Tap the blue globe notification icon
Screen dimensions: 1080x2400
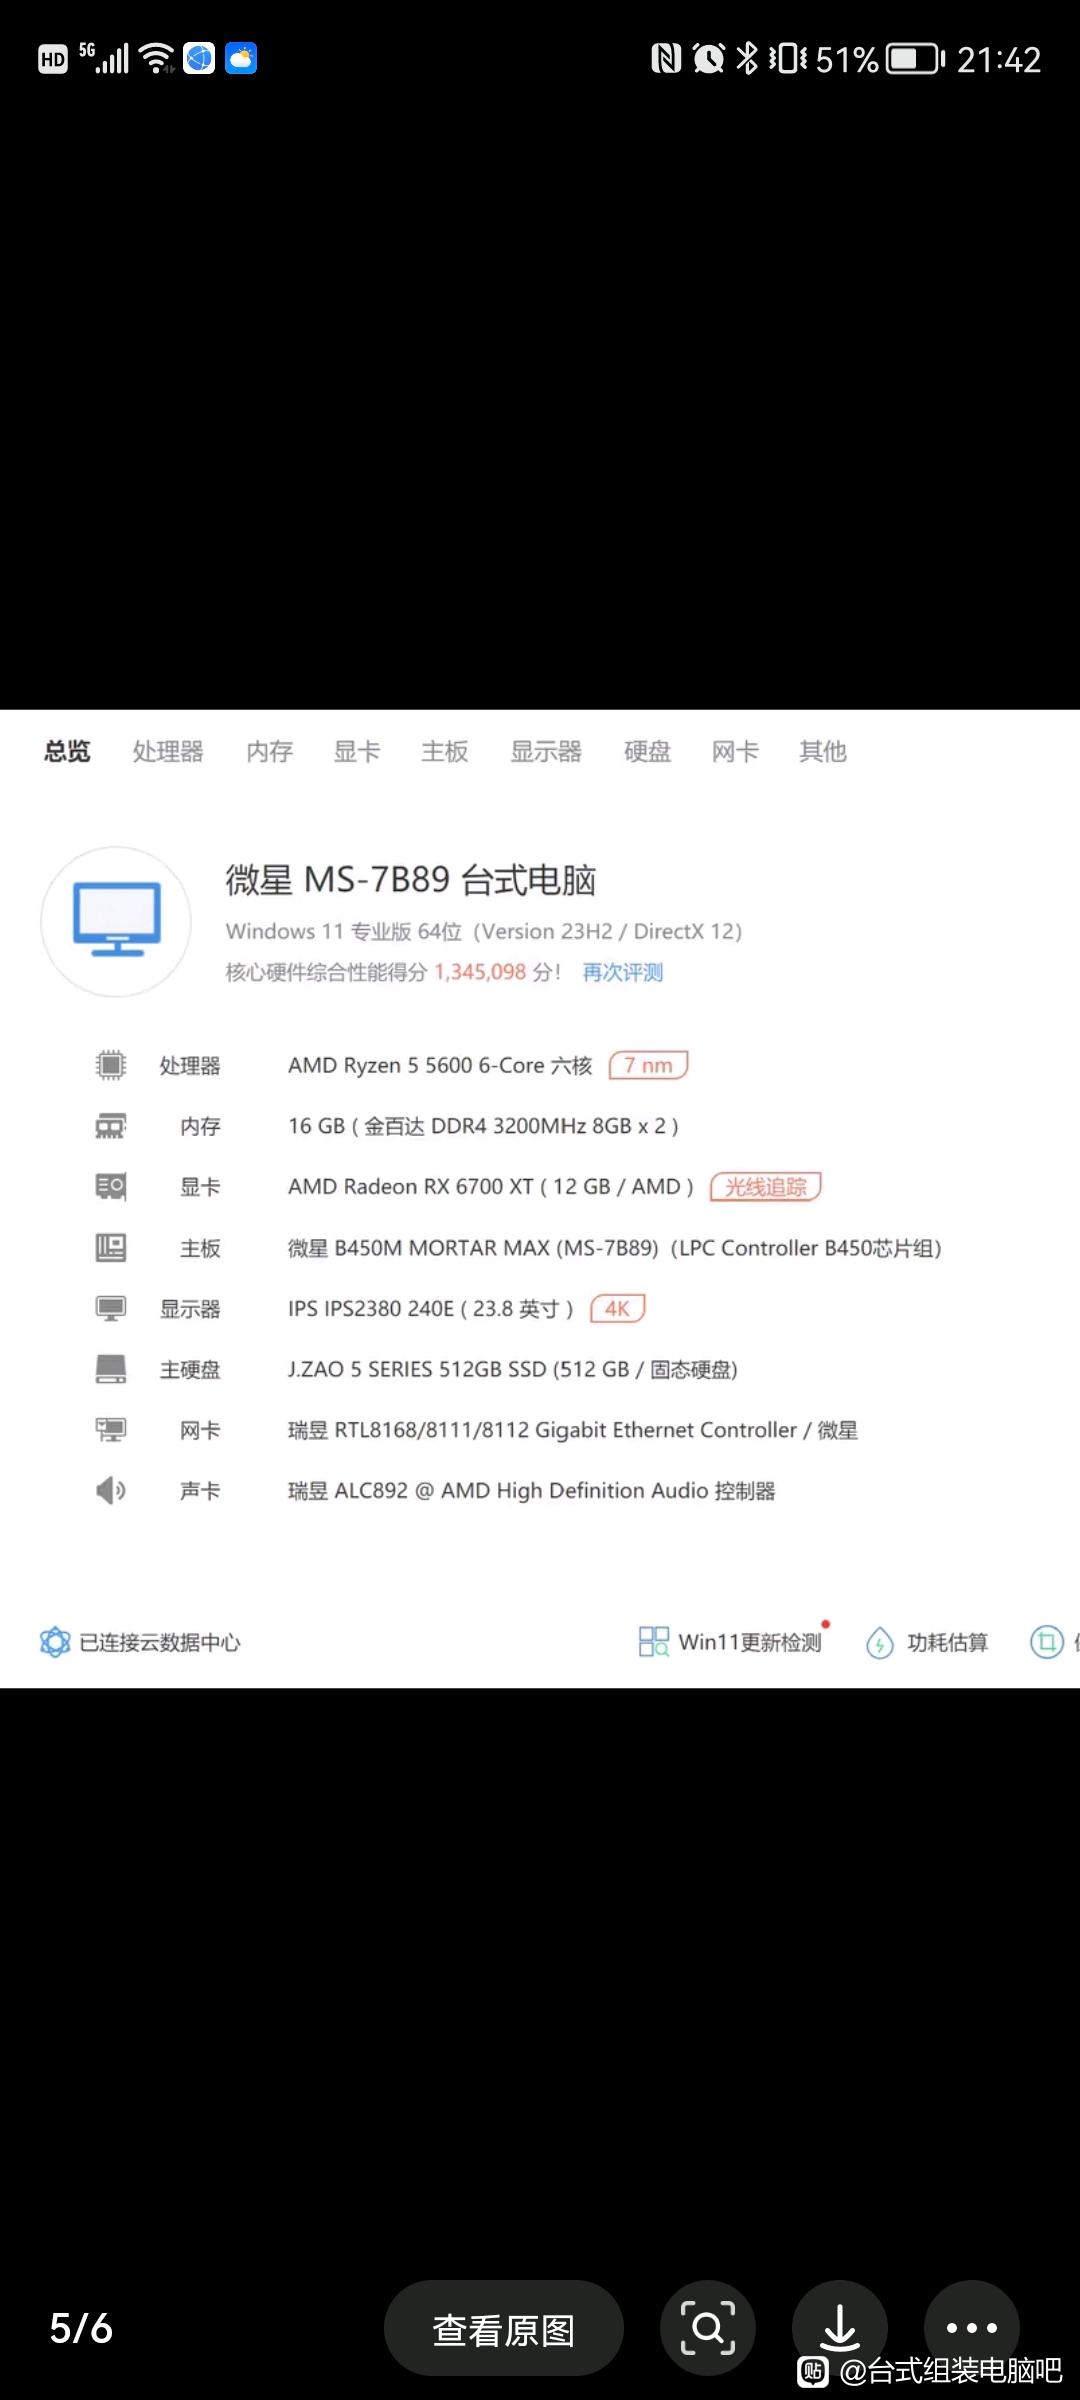click(199, 59)
